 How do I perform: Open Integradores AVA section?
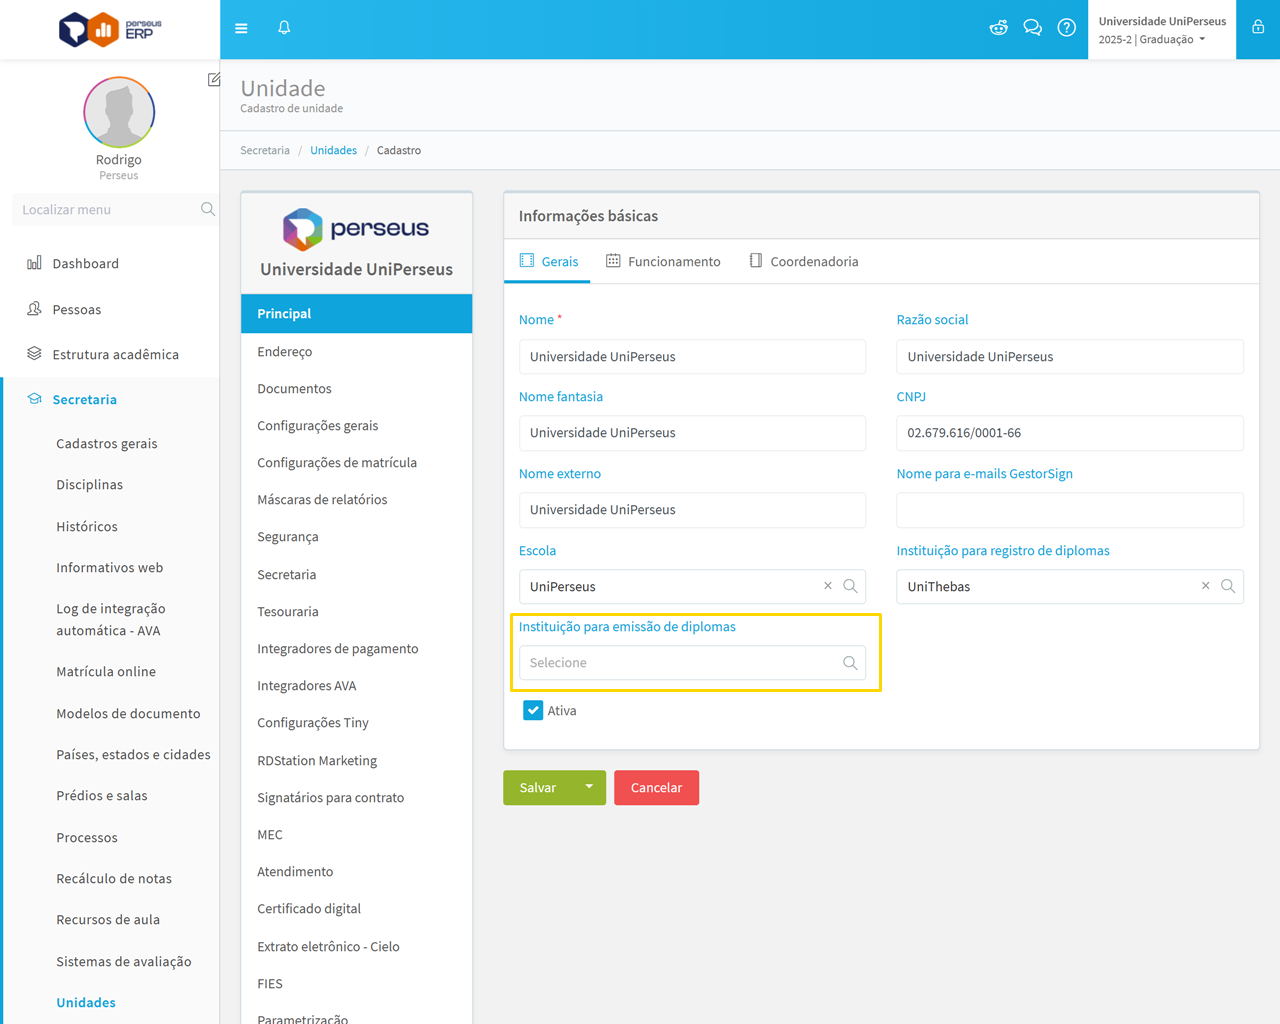click(x=356, y=685)
